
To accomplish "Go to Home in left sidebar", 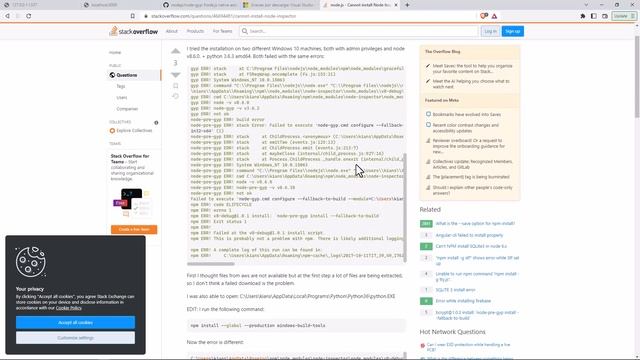I will click(115, 53).
